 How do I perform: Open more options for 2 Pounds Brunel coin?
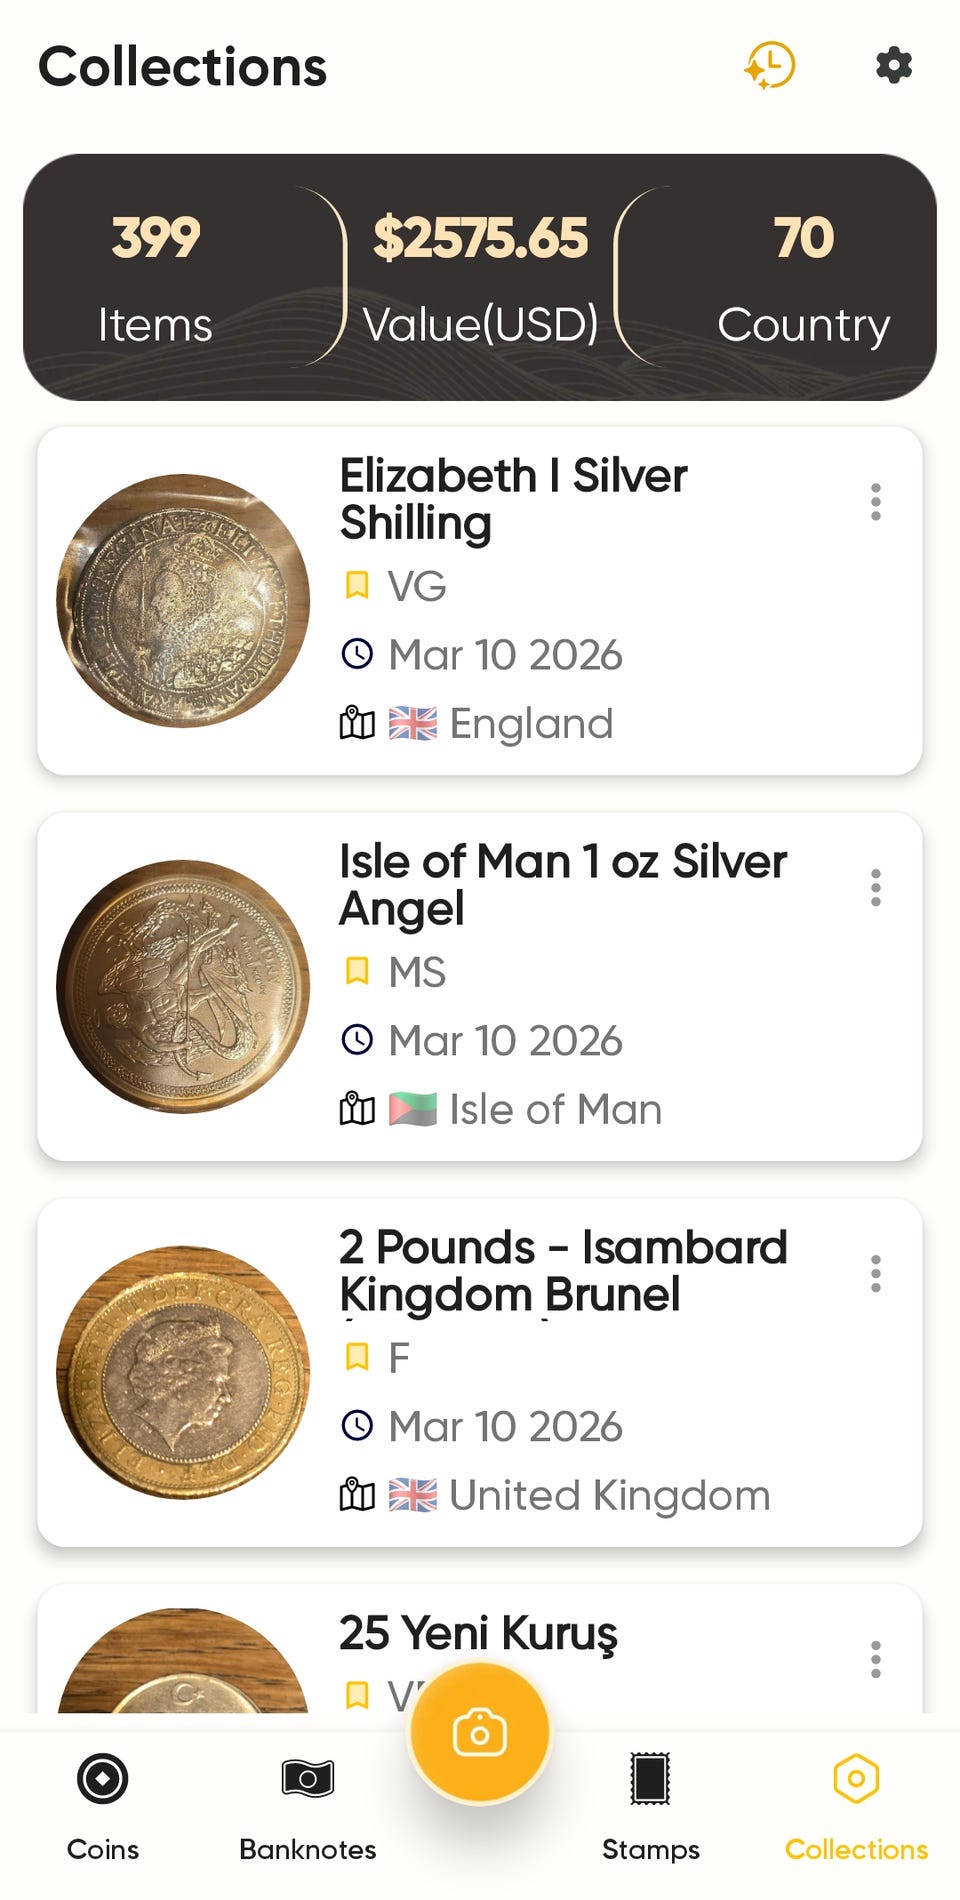click(x=875, y=1274)
